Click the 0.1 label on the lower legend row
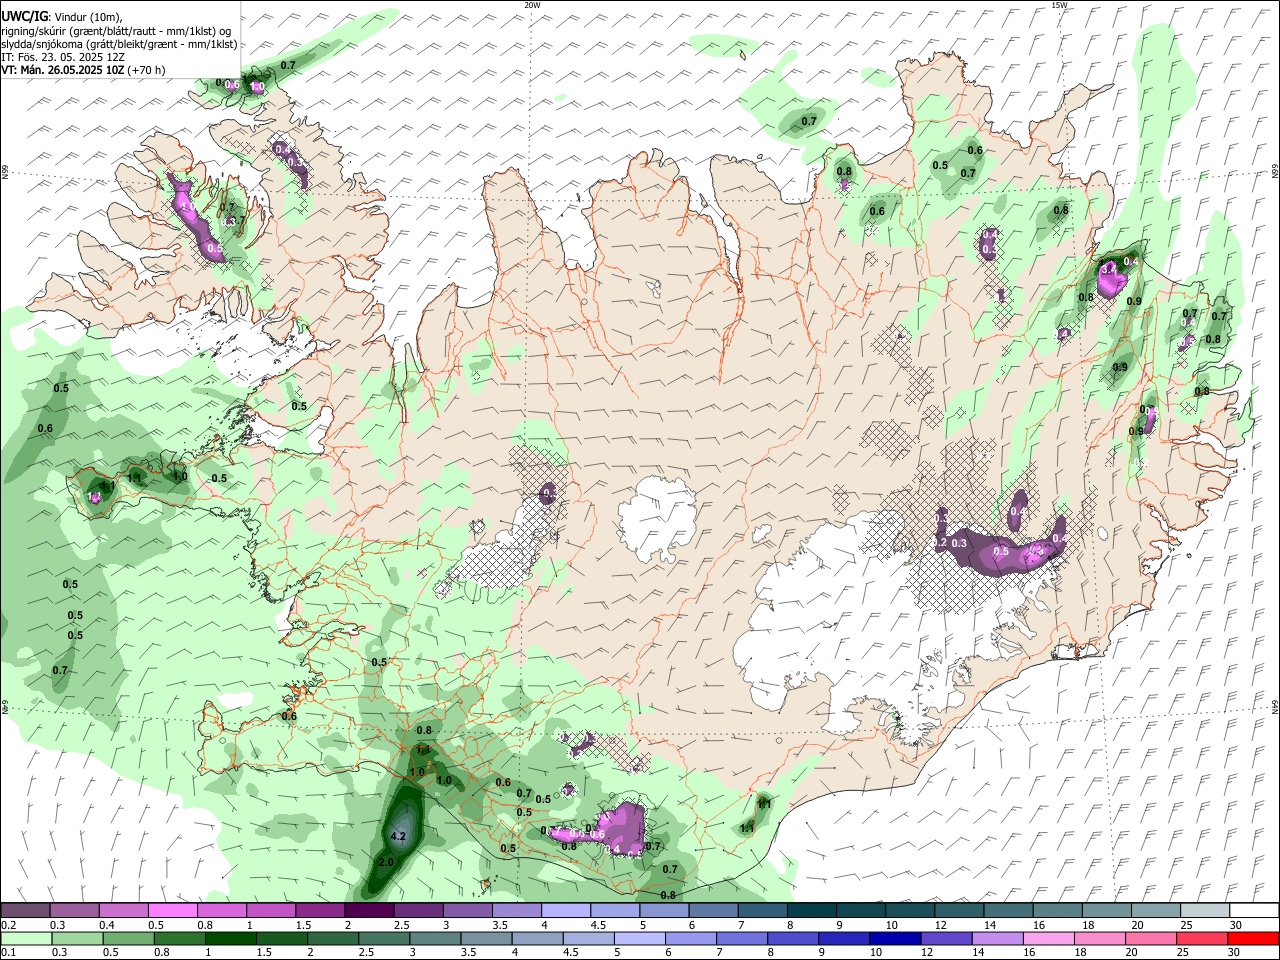 tap(8, 953)
